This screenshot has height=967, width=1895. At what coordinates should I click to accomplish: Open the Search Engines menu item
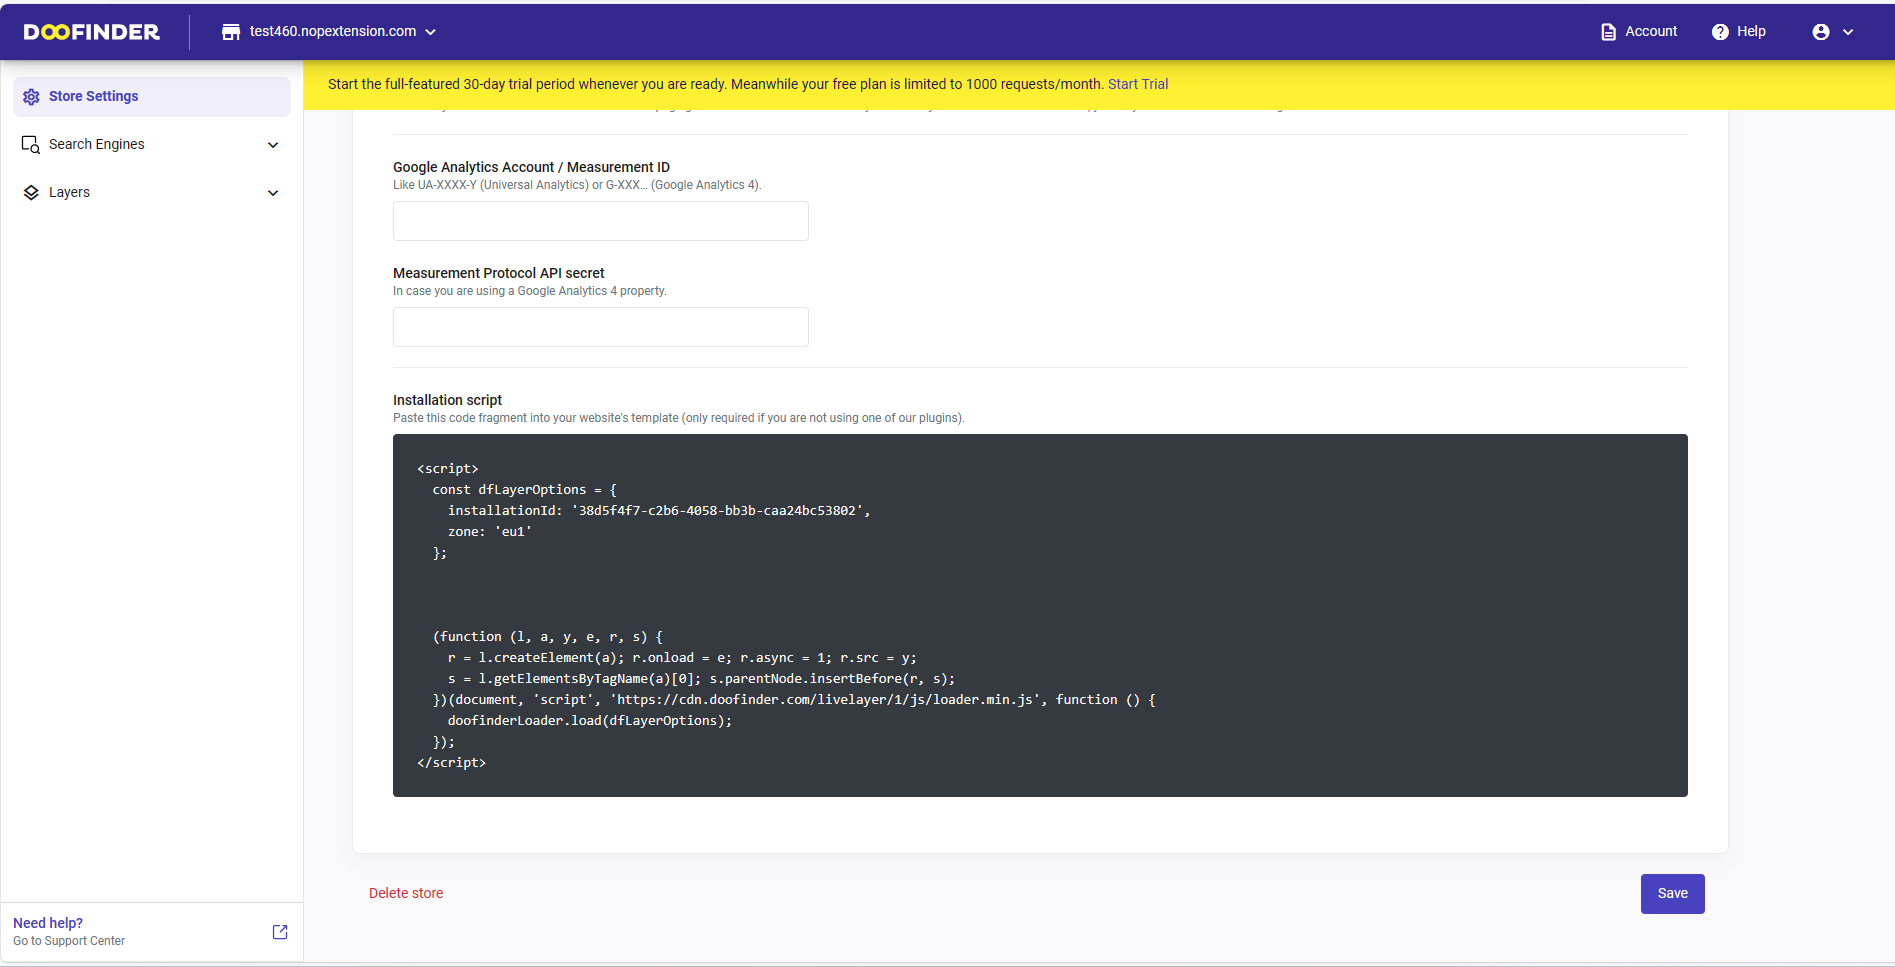click(x=152, y=145)
